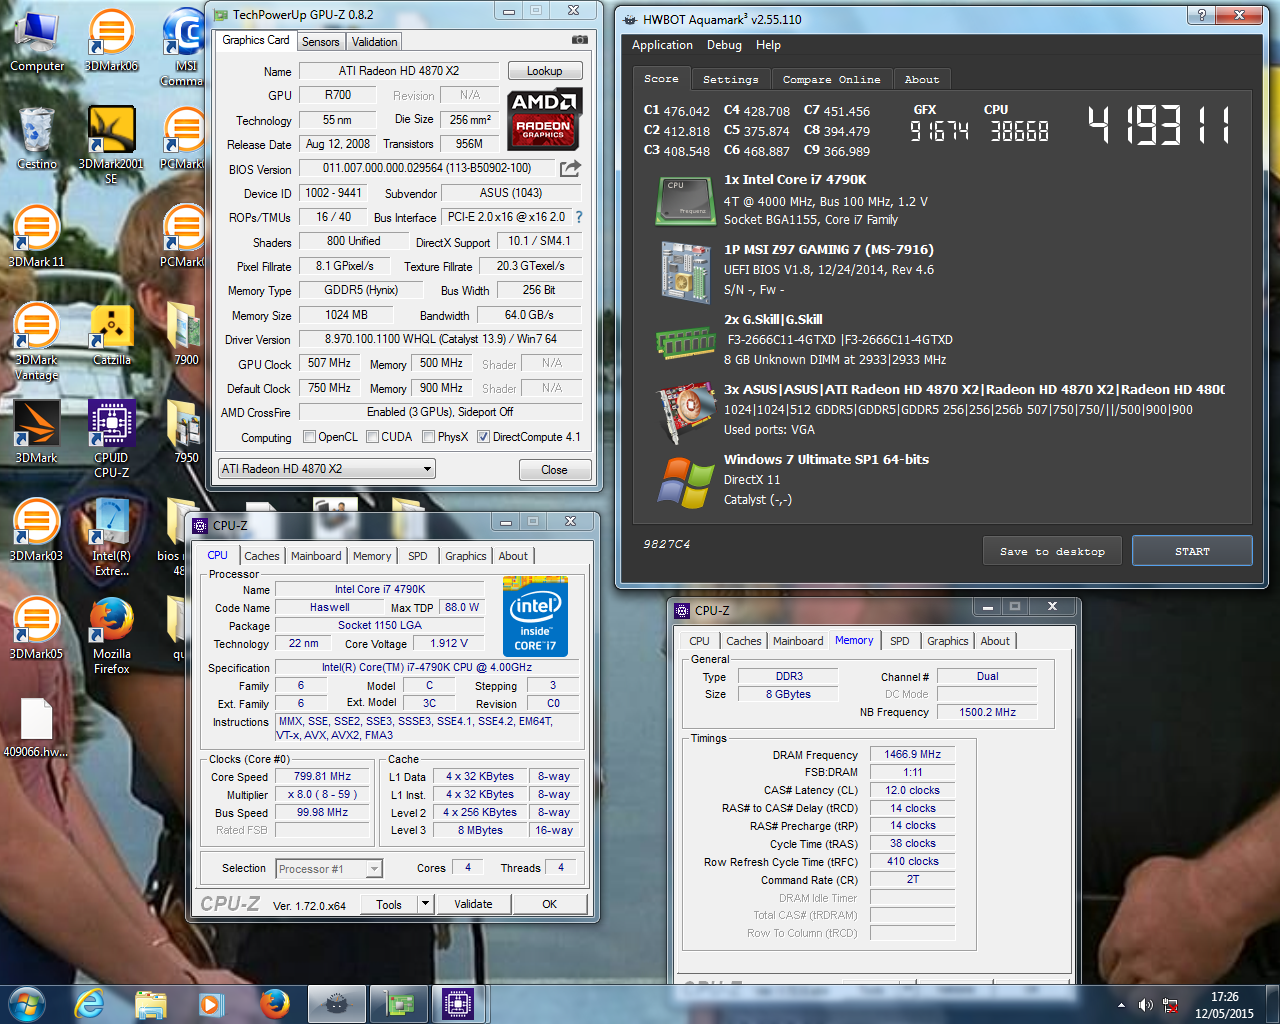Switch to Aquamark Compare Online tab
This screenshot has width=1280, height=1024.
pyautogui.click(x=831, y=80)
